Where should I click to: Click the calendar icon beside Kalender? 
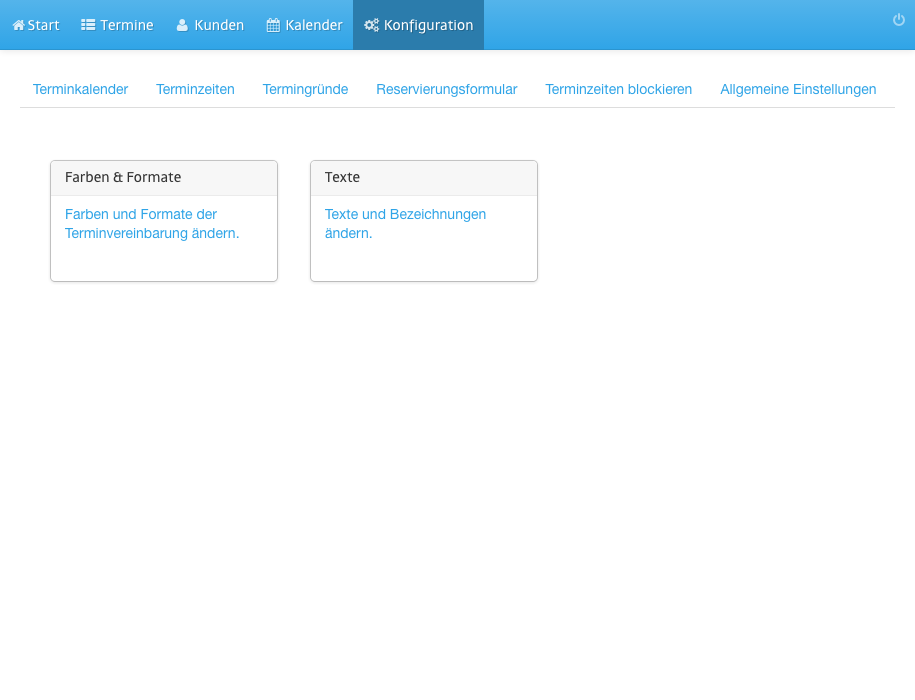(273, 25)
